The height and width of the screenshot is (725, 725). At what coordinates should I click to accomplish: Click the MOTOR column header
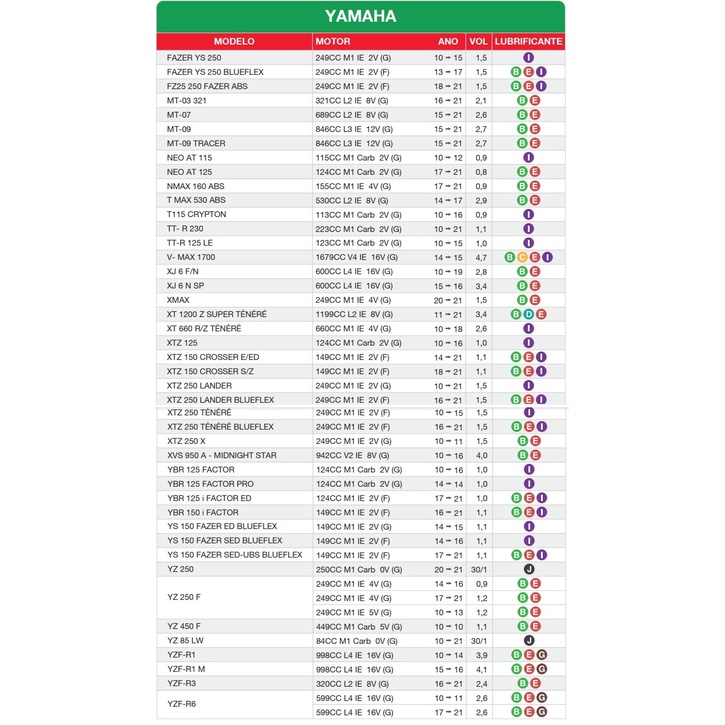pos(333,42)
